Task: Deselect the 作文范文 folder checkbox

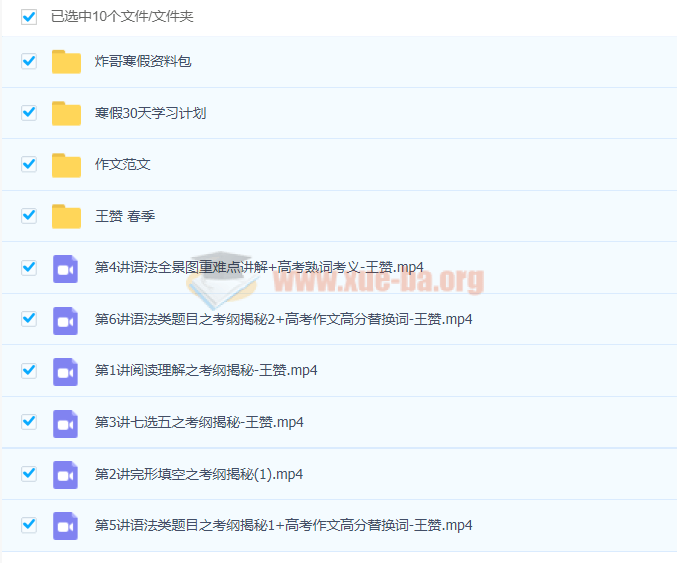Action: click(x=29, y=164)
